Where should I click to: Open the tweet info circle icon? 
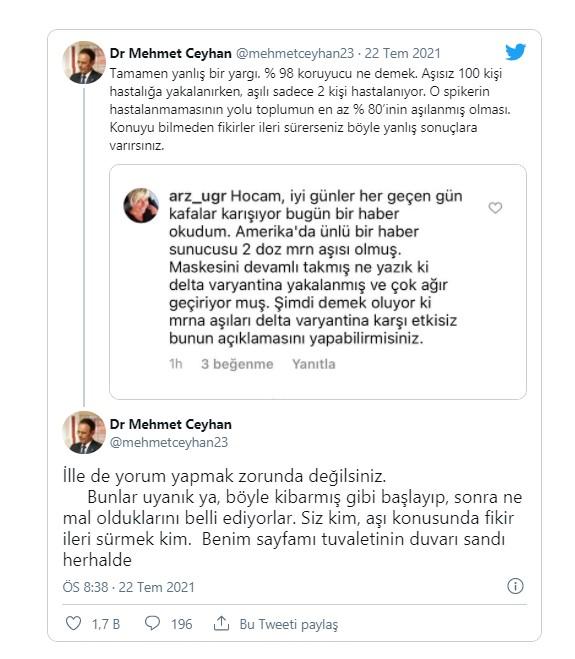515,586
